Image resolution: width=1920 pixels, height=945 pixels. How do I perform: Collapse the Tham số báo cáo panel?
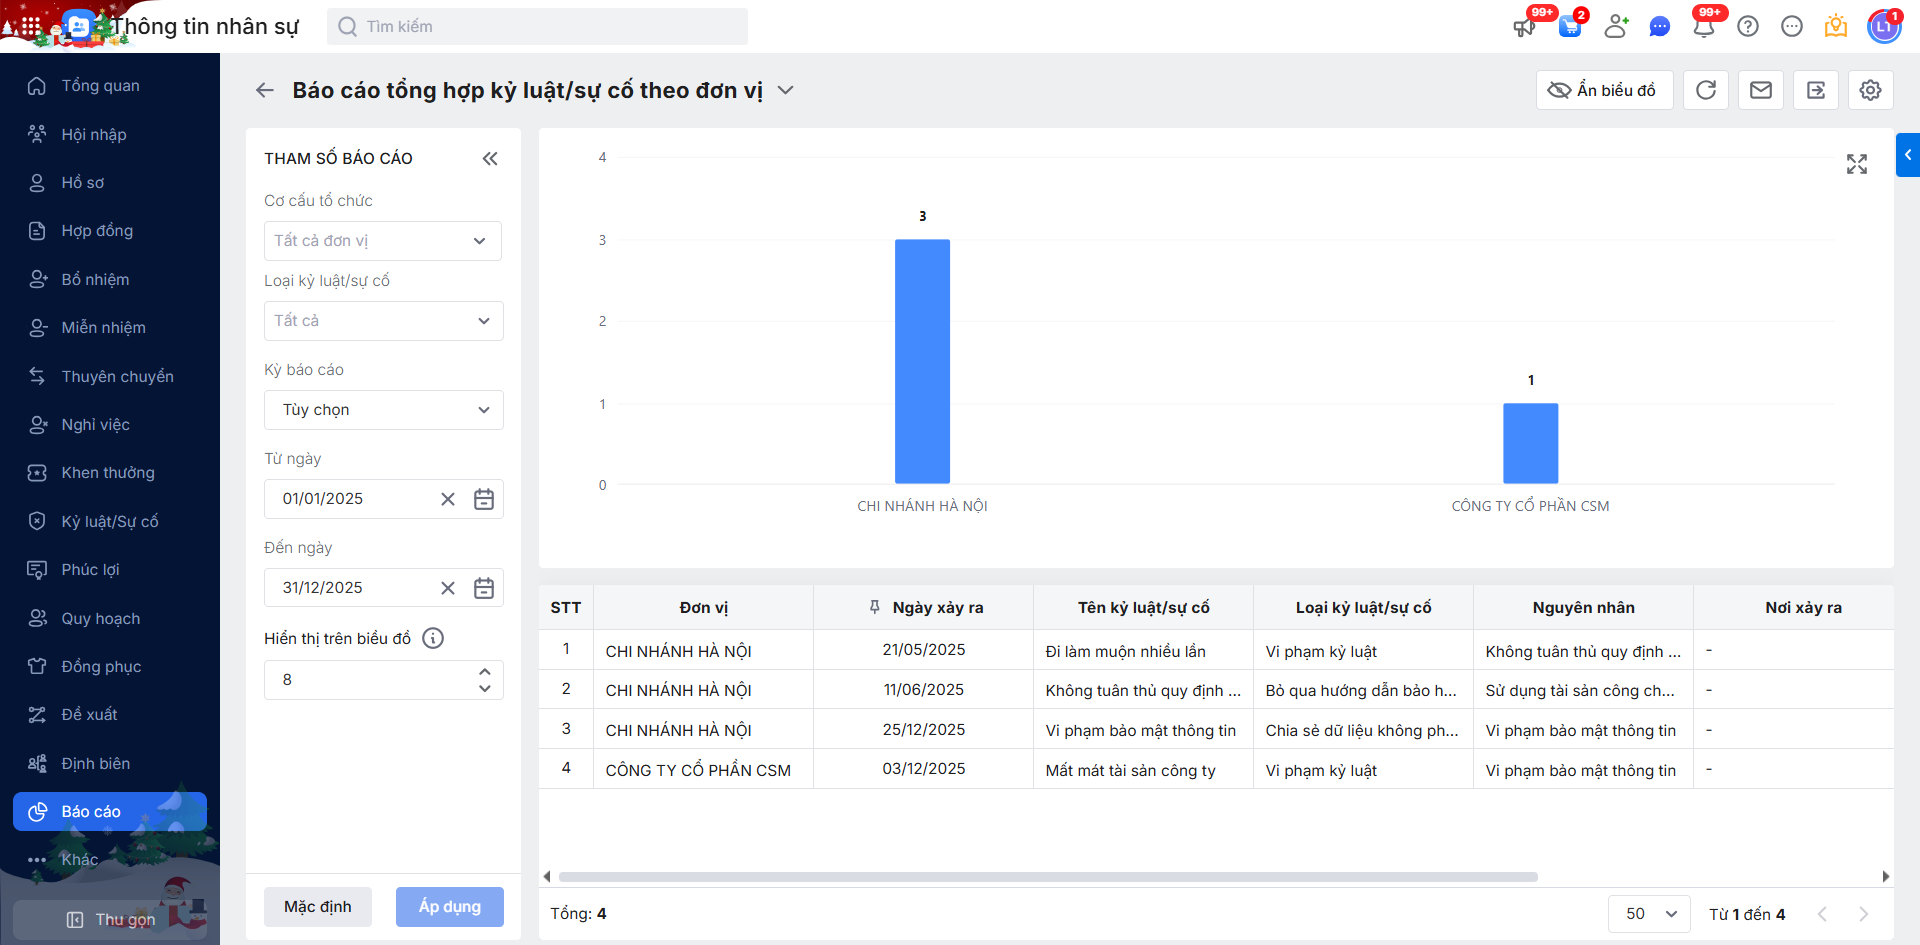(x=490, y=158)
